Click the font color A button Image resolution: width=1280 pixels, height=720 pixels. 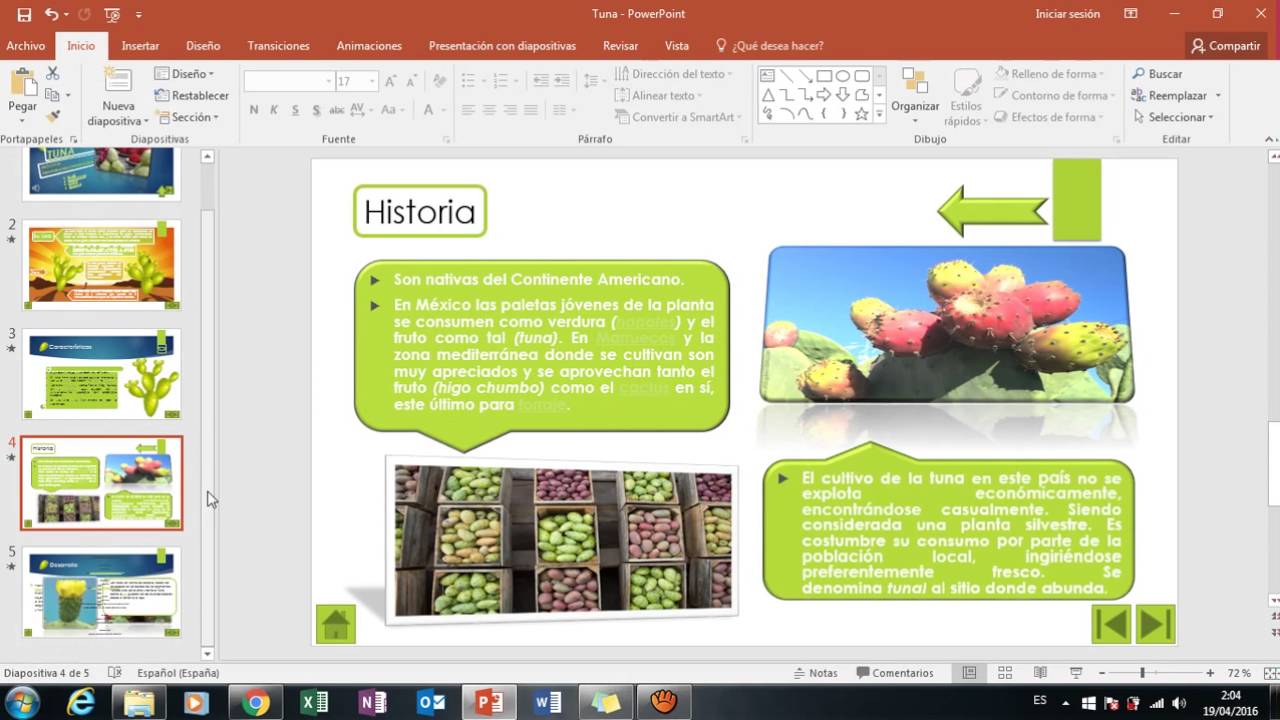point(428,110)
